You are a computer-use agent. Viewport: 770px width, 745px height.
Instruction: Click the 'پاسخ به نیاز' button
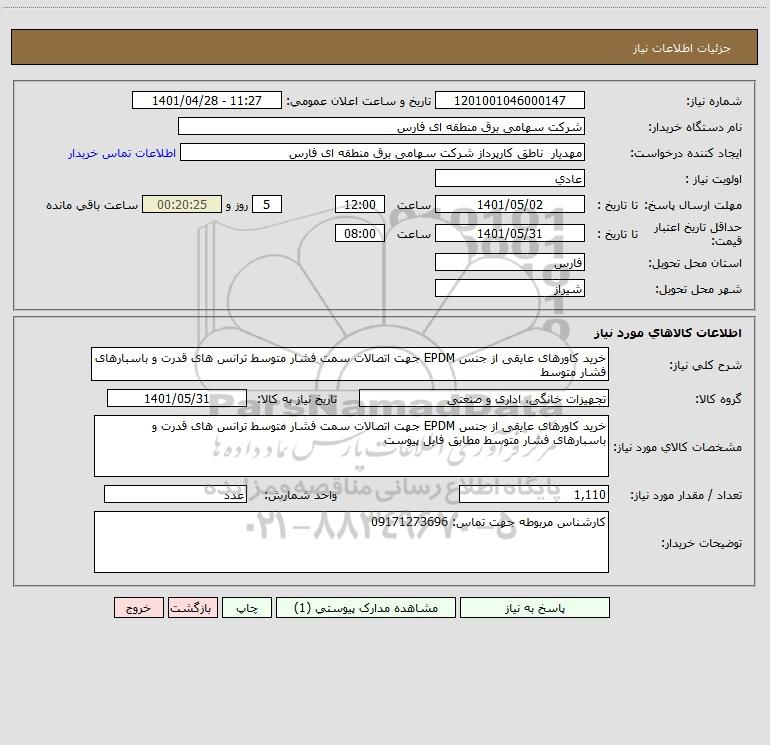pos(535,608)
